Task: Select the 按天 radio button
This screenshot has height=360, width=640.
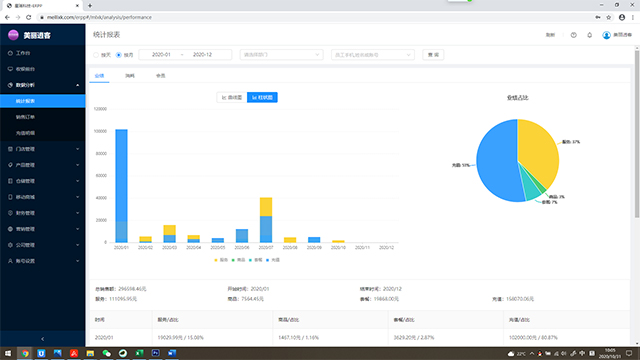Action: click(x=96, y=55)
